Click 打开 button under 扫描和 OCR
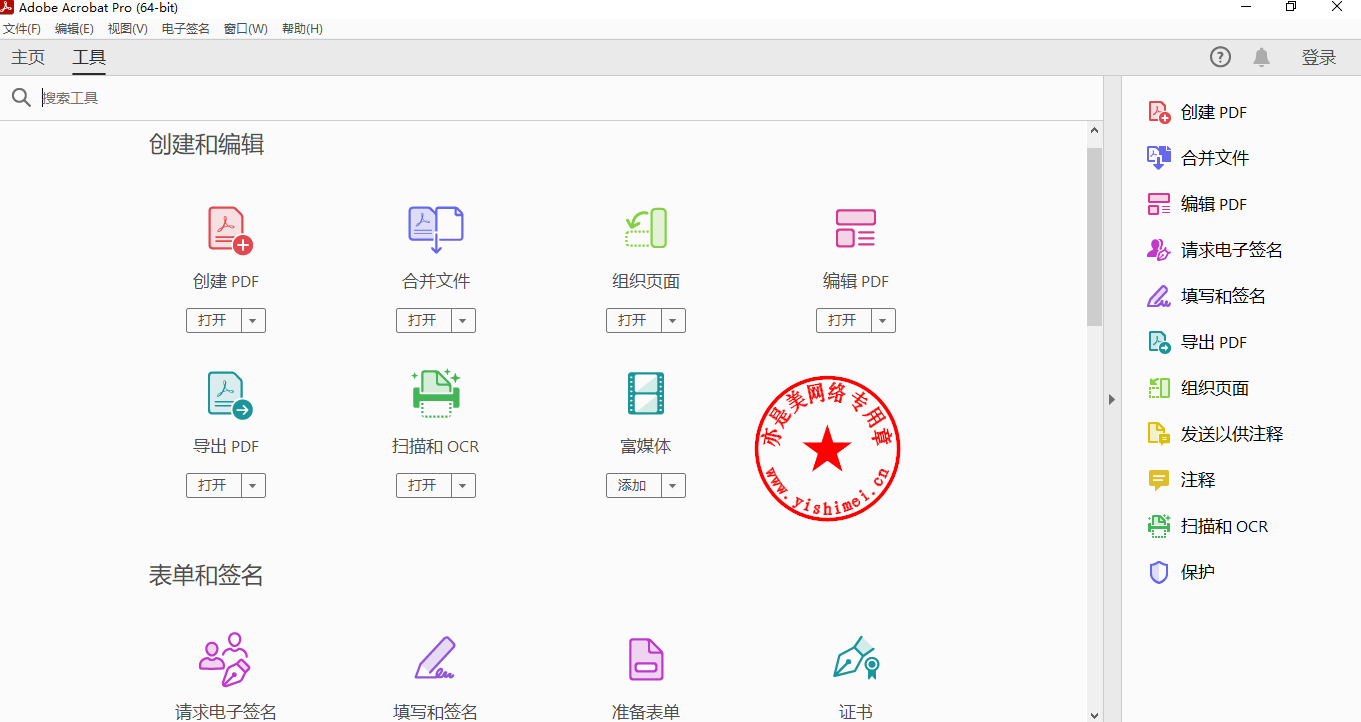Screen dimensions: 1361x722 423,485
